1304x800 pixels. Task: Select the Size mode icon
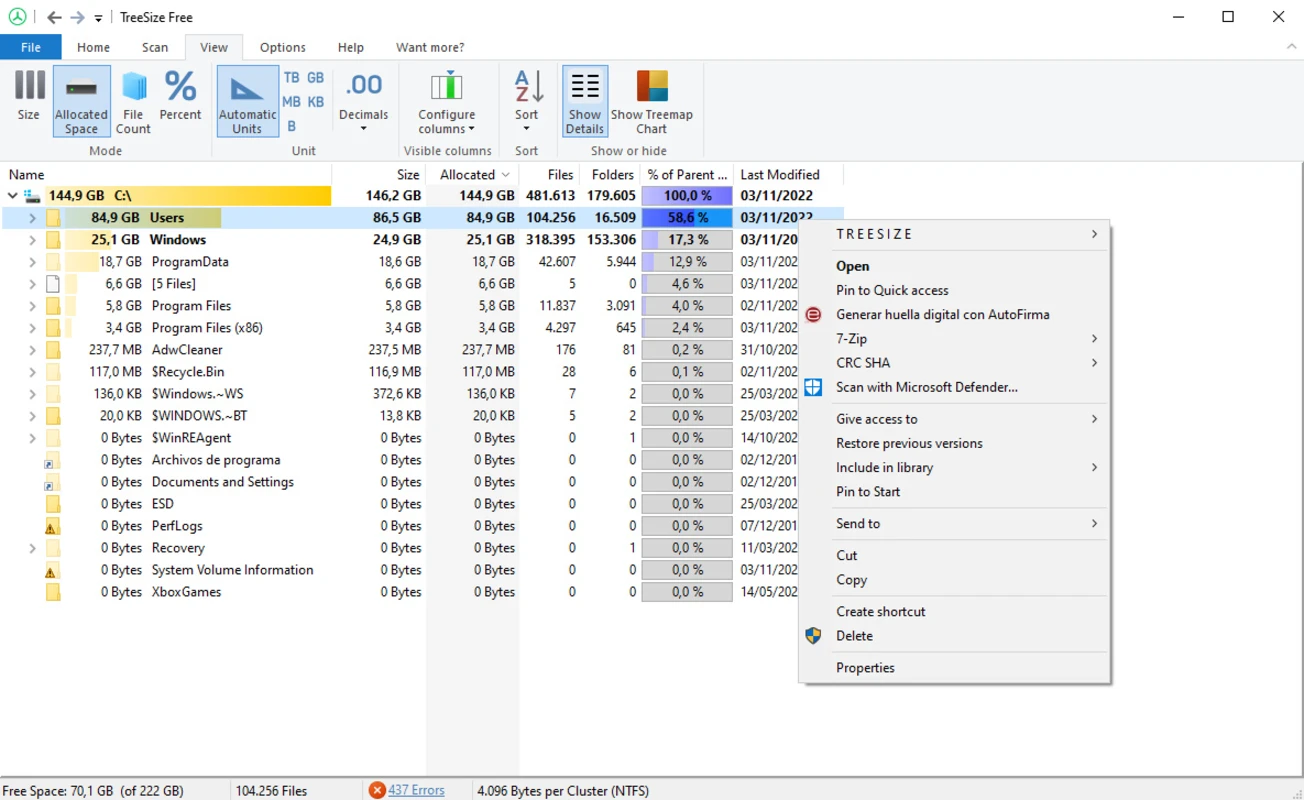[x=27, y=98]
